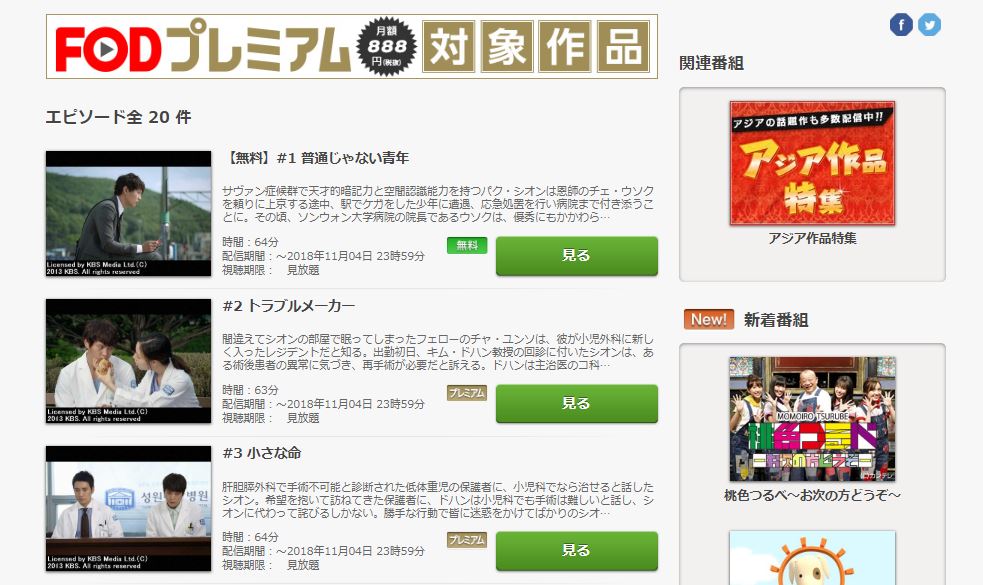Open episode 3 press conference thumbnail
The width and height of the screenshot is (983, 585).
coord(129,509)
